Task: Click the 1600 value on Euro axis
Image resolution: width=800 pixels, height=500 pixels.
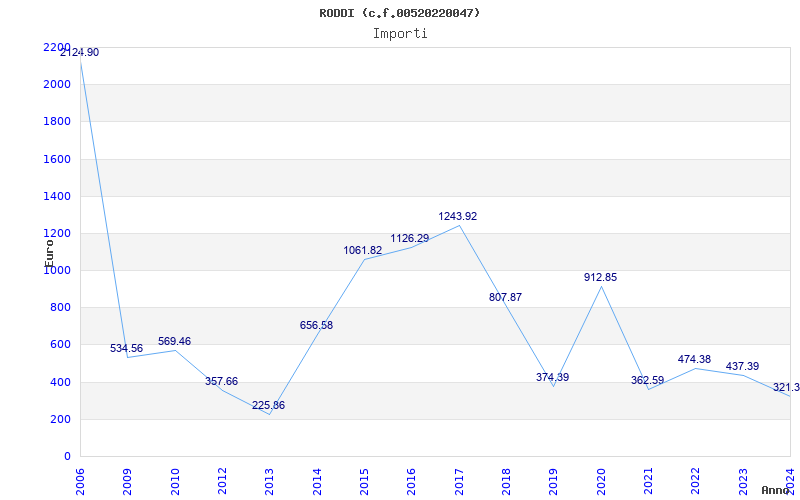Action: pyautogui.click(x=57, y=159)
